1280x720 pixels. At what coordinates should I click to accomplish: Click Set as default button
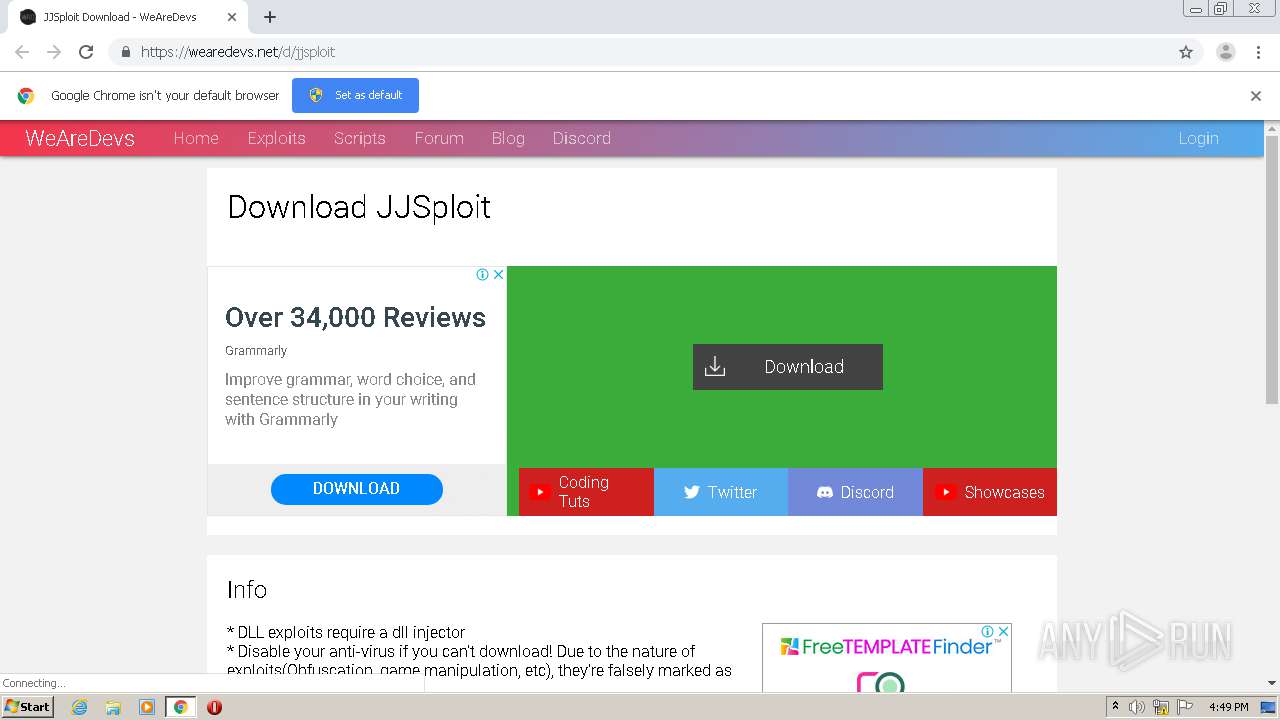click(x=355, y=95)
